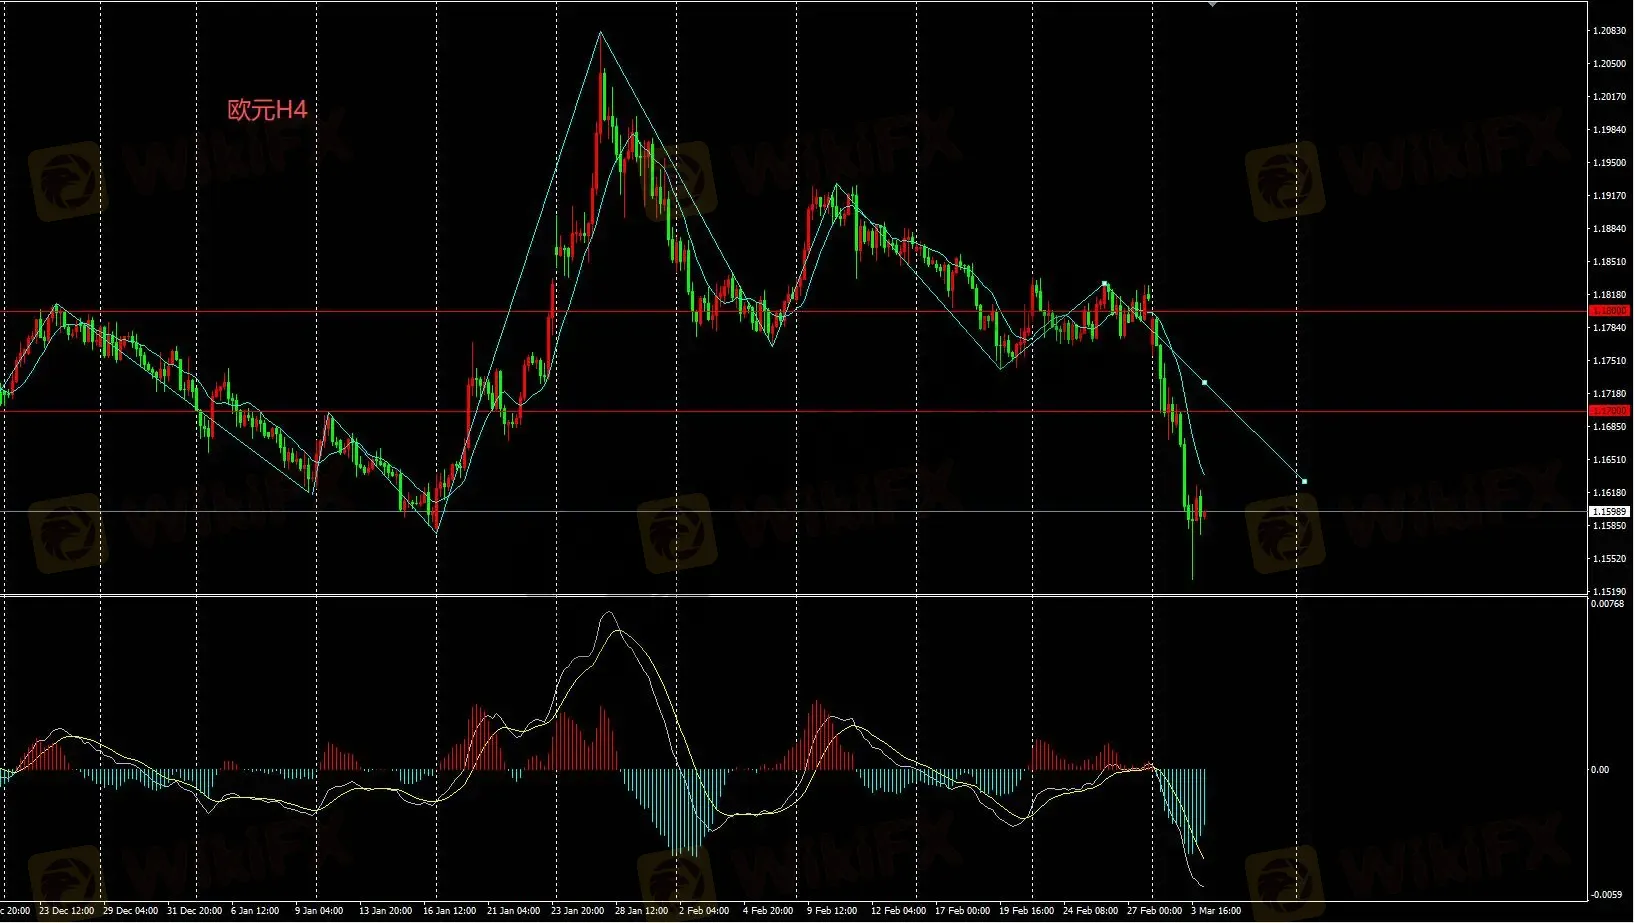Click the 3 Mar 16:00 time label
1635x923 pixels.
click(1216, 911)
